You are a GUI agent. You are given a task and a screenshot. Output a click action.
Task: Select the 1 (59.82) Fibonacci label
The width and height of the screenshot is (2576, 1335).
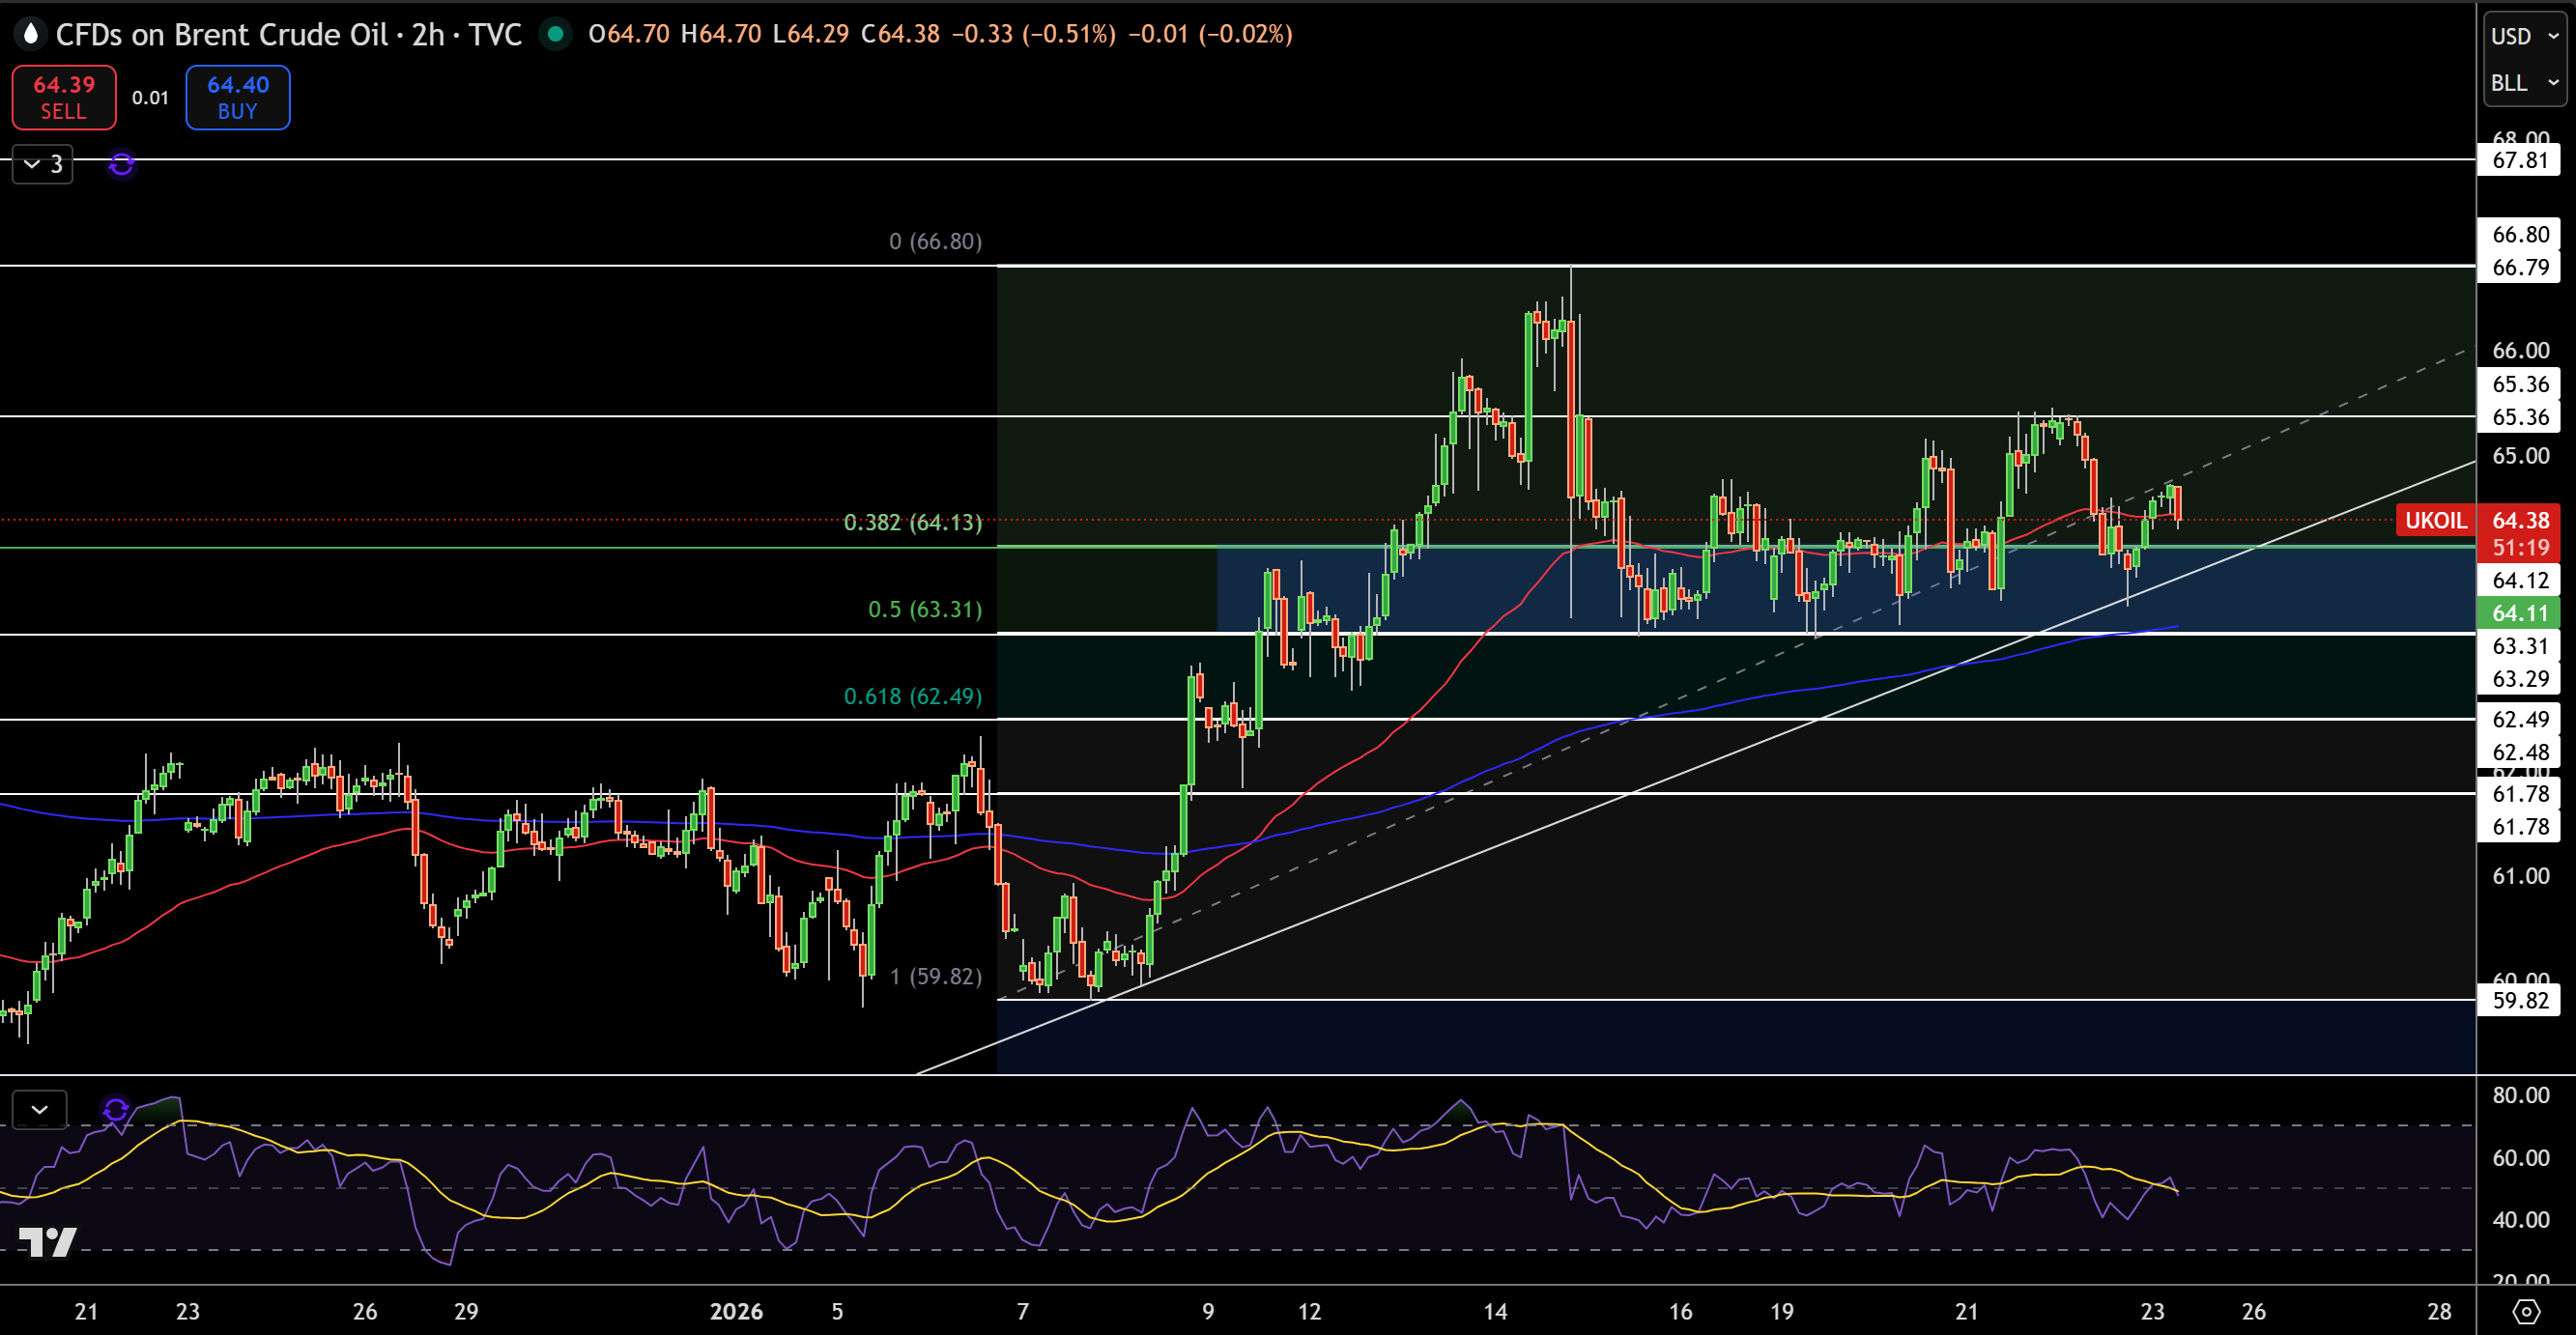936,976
